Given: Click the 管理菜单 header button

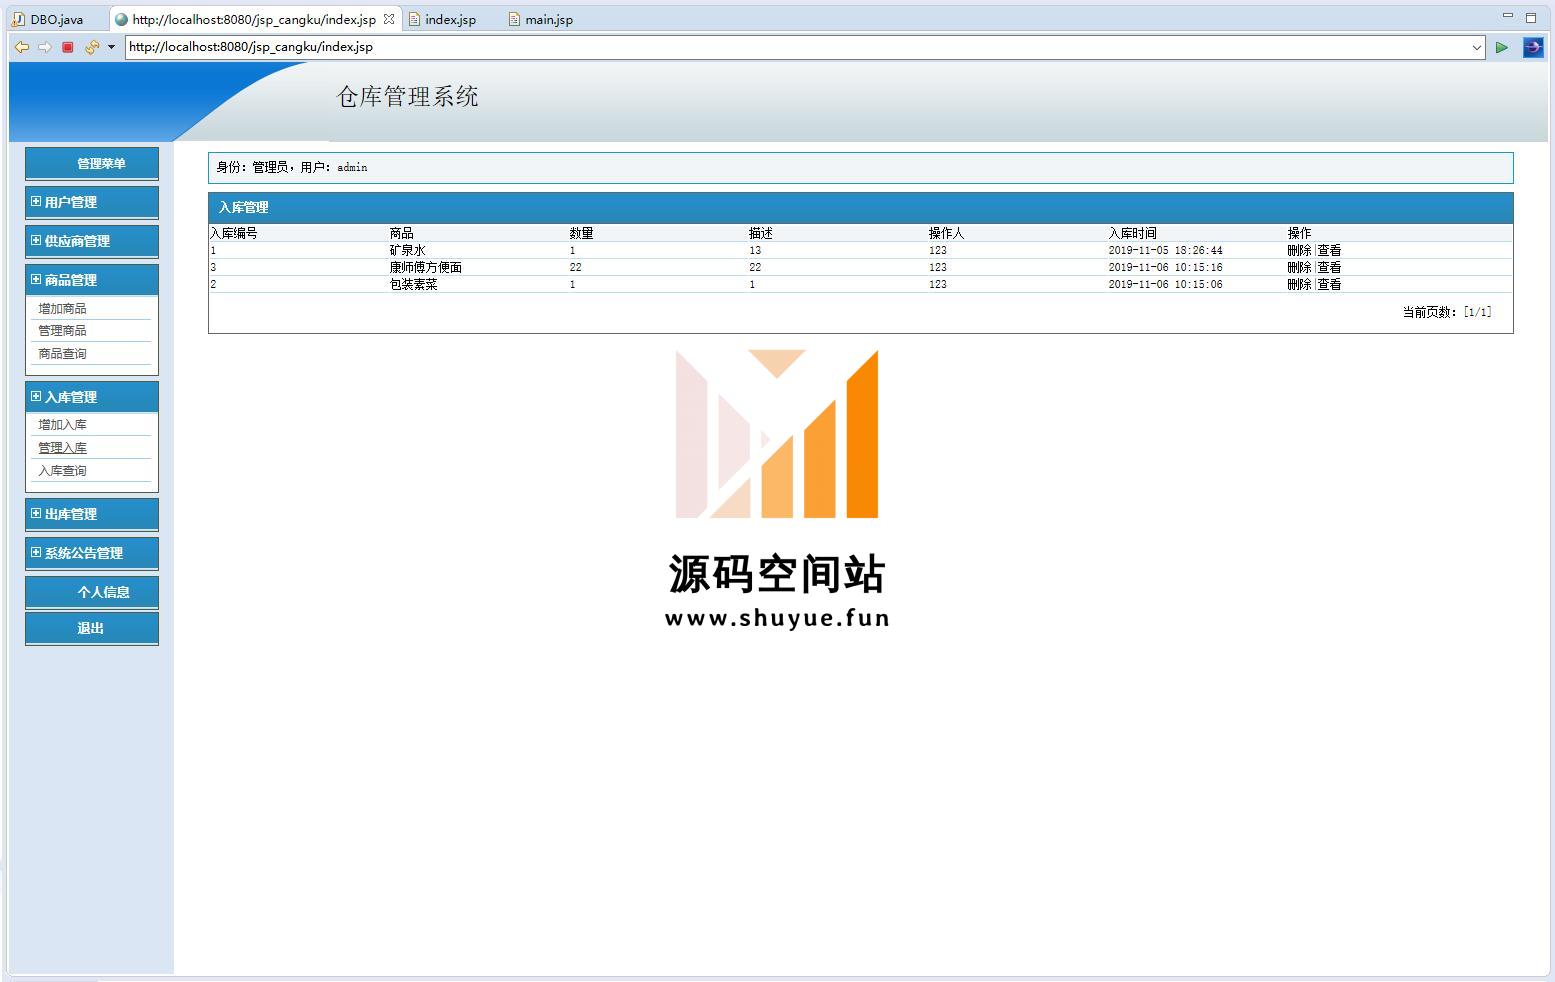Looking at the screenshot, I should (92, 164).
